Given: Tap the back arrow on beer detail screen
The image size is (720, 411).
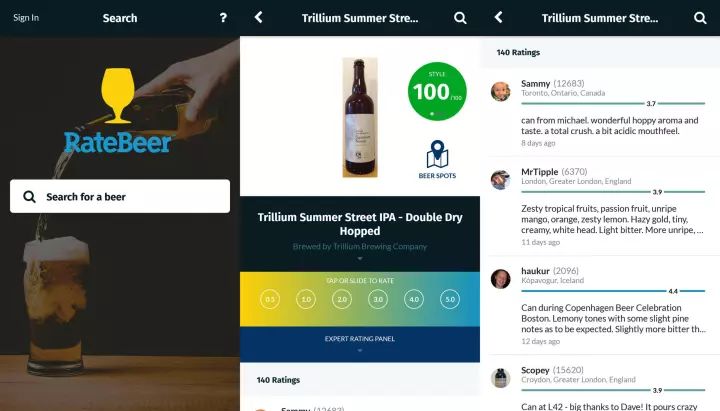Looking at the screenshot, I should coord(259,17).
